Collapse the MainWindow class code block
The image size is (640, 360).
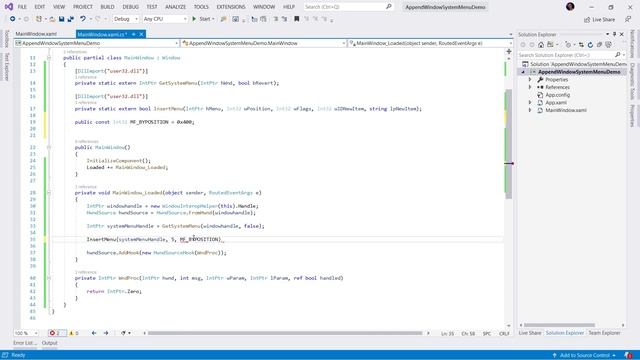click(x=49, y=58)
